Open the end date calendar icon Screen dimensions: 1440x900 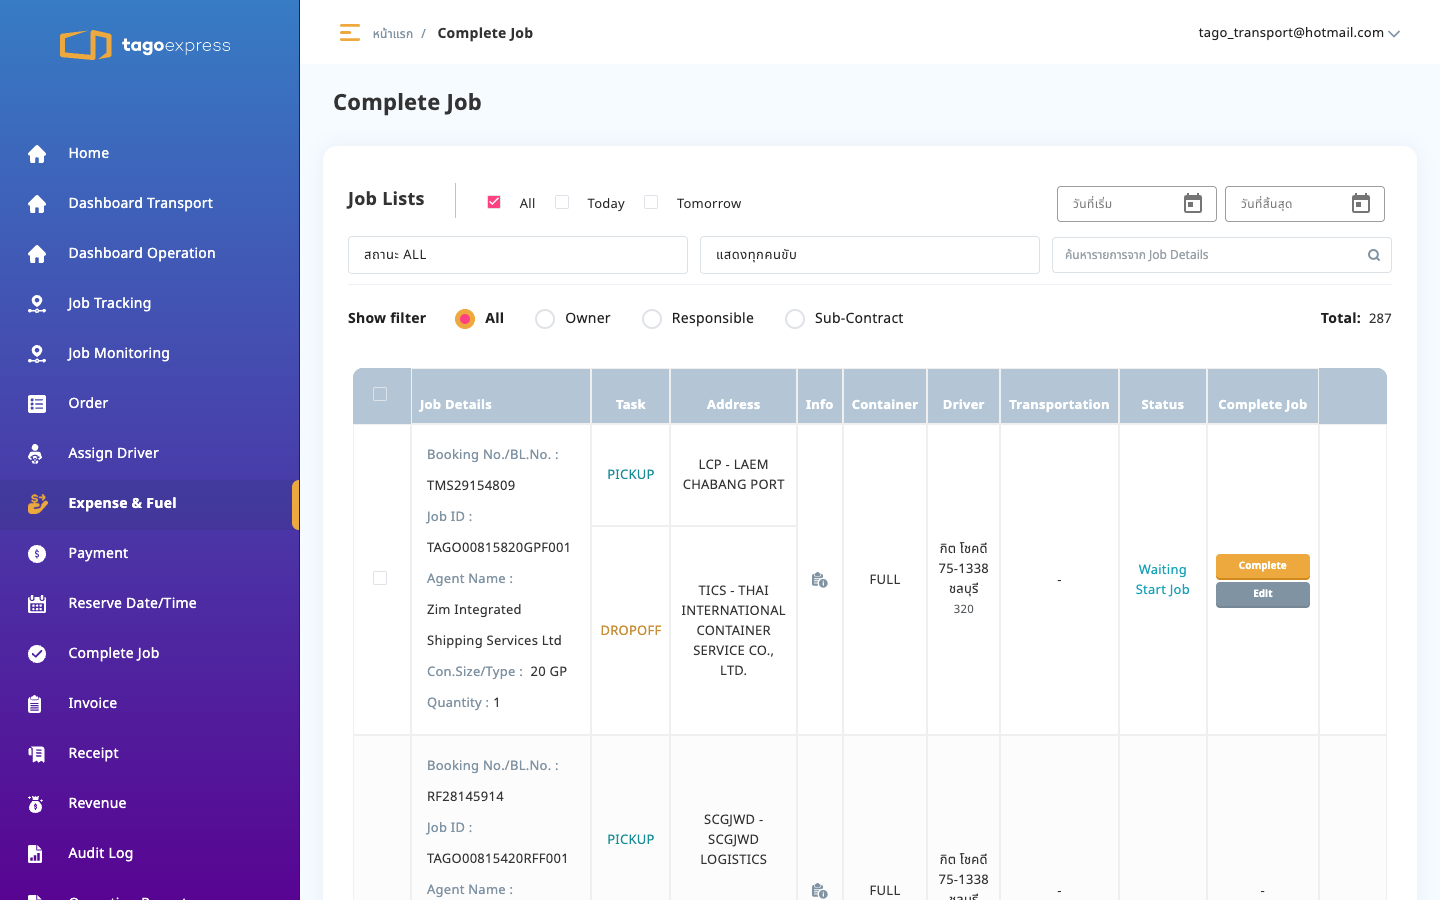pyautogui.click(x=1361, y=204)
